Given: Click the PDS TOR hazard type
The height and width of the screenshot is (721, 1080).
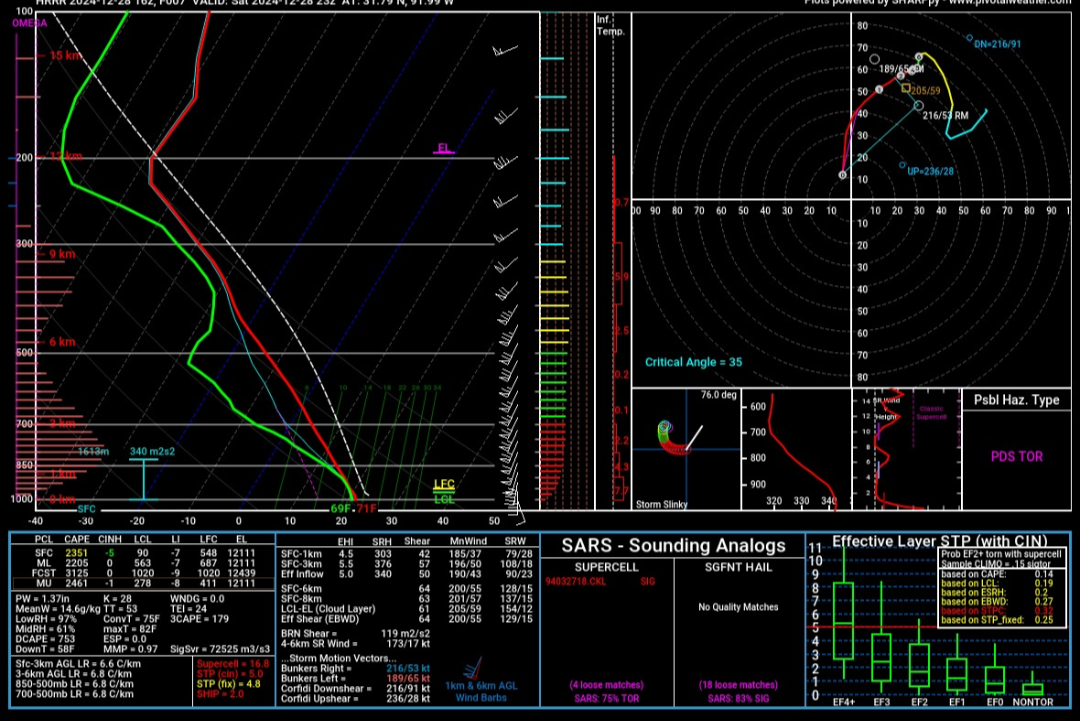Looking at the screenshot, I should 1017,457.
